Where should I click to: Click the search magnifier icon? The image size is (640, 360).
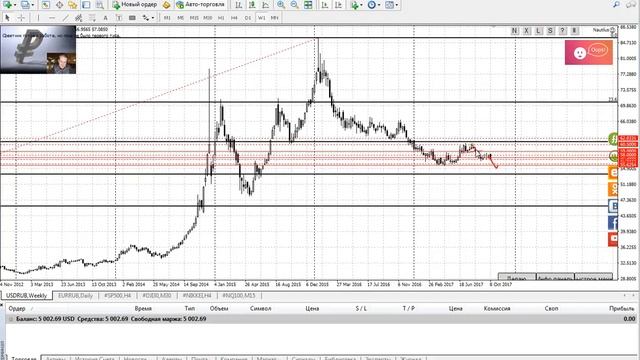(x=616, y=4)
